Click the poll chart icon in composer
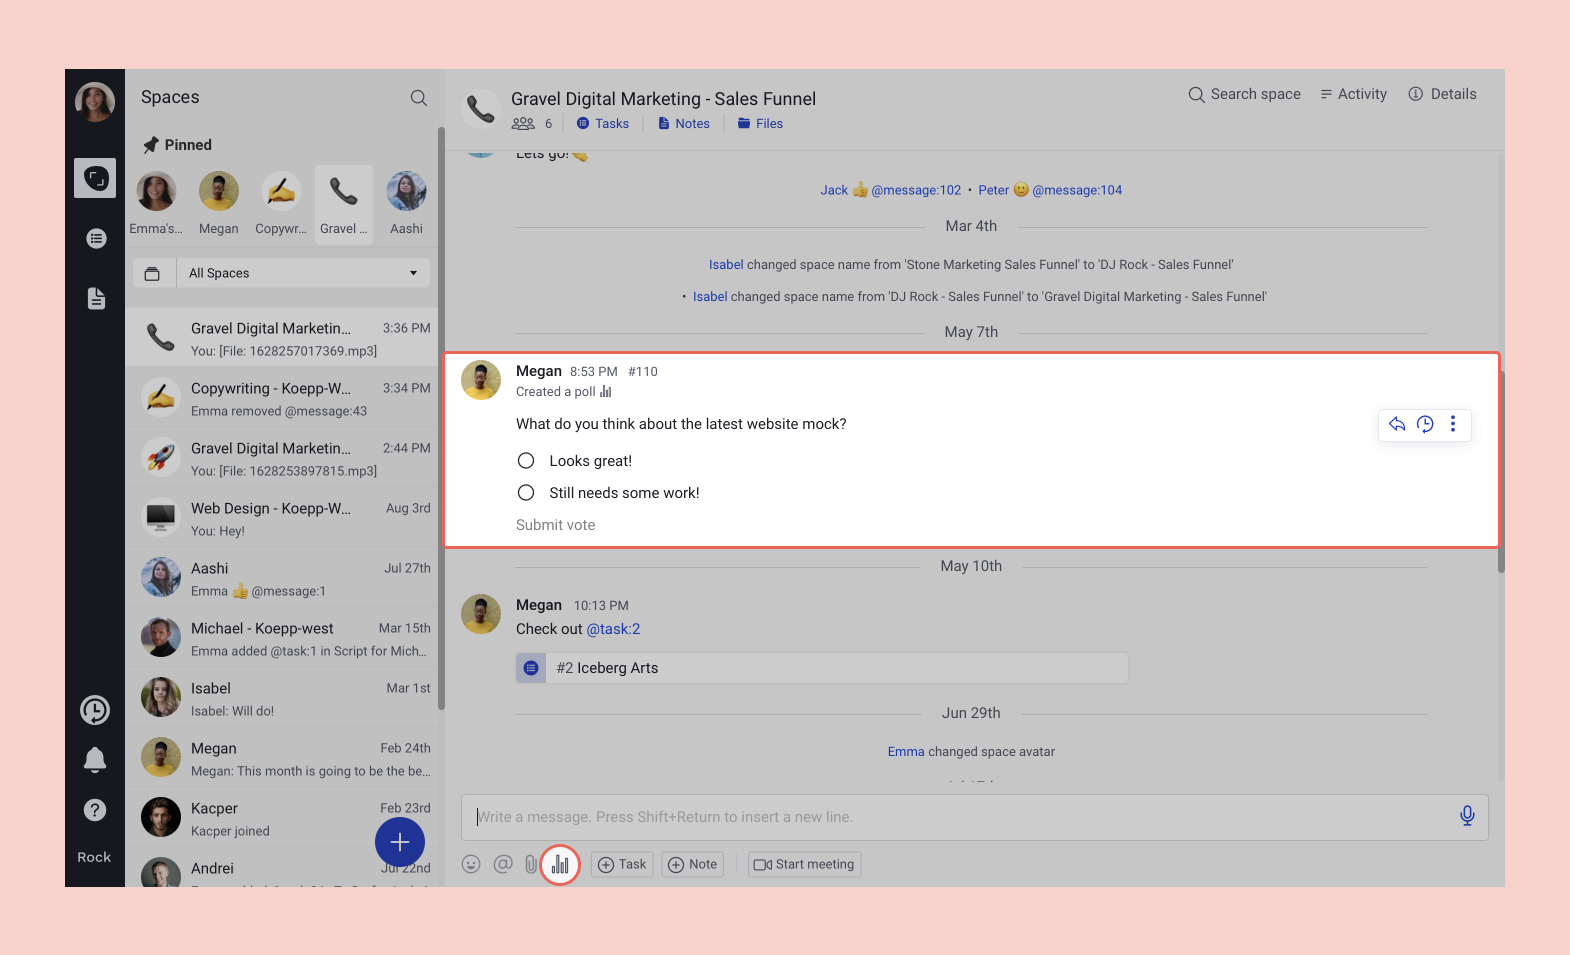The width and height of the screenshot is (1570, 955). point(560,865)
